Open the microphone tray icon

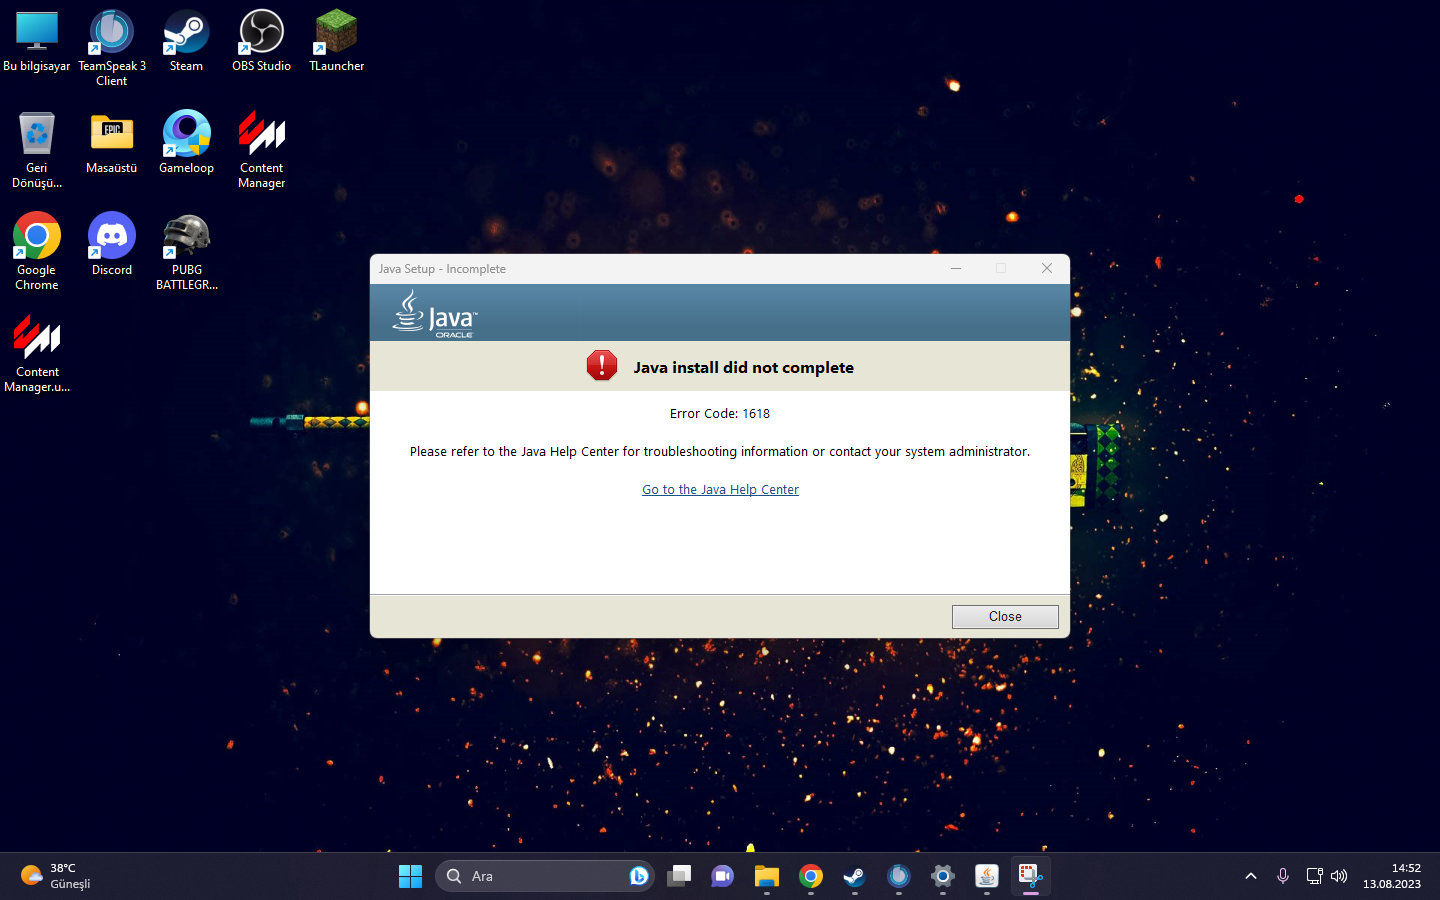(1283, 876)
